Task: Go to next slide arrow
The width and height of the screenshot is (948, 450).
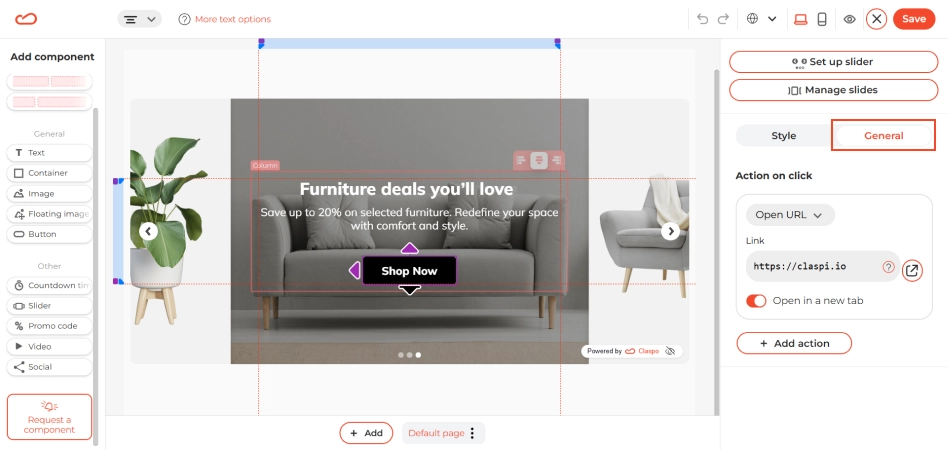Action: (670, 231)
